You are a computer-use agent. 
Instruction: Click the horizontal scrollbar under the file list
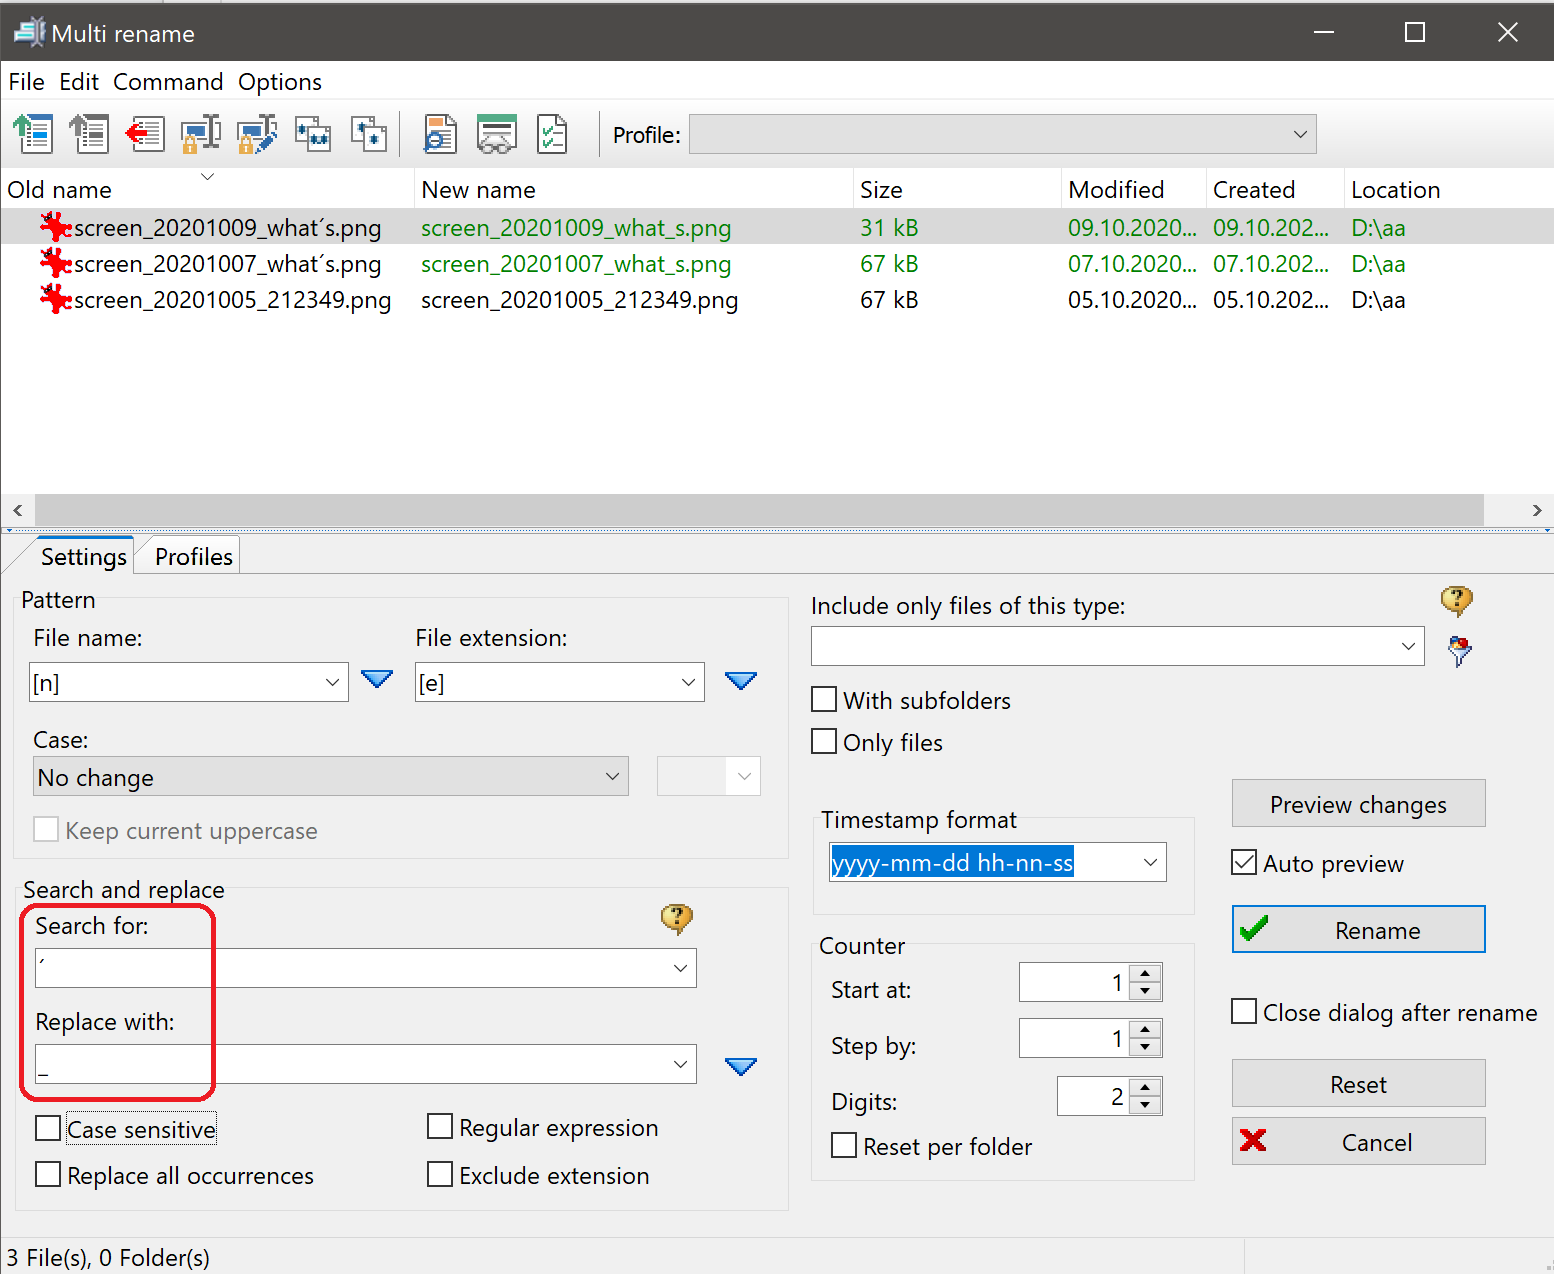click(760, 510)
